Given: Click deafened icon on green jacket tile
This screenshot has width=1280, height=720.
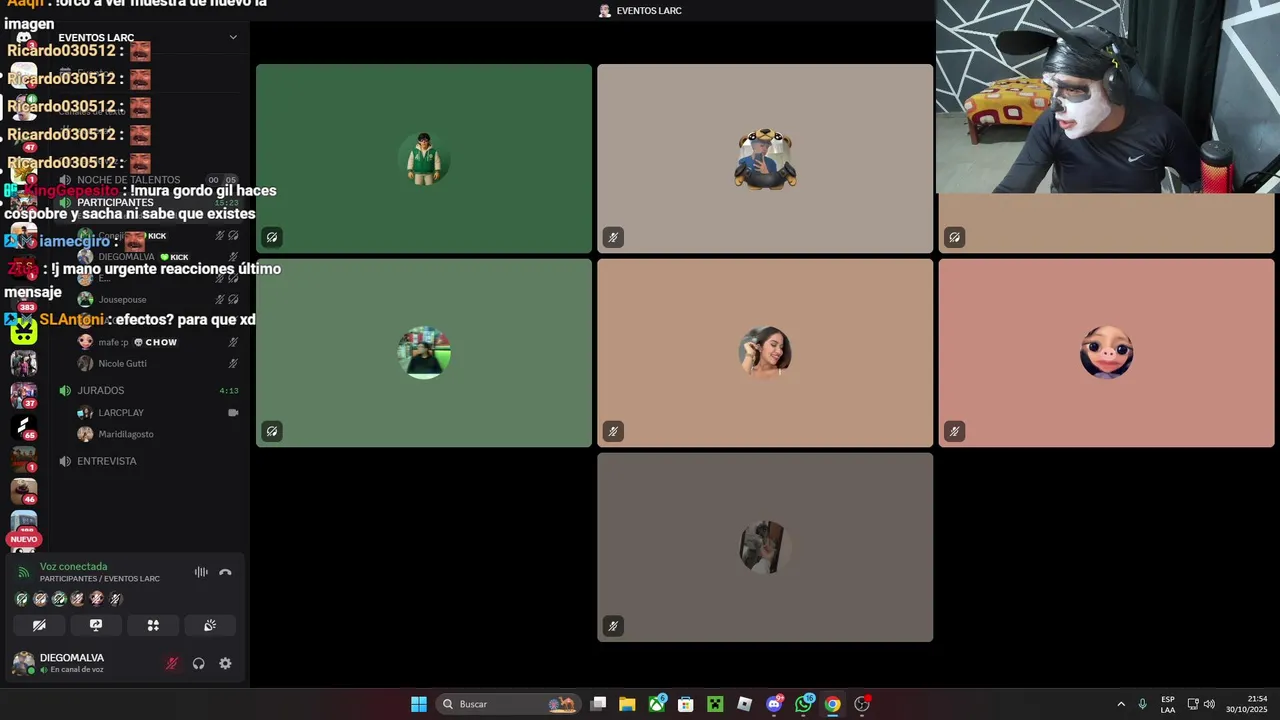Looking at the screenshot, I should (272, 237).
